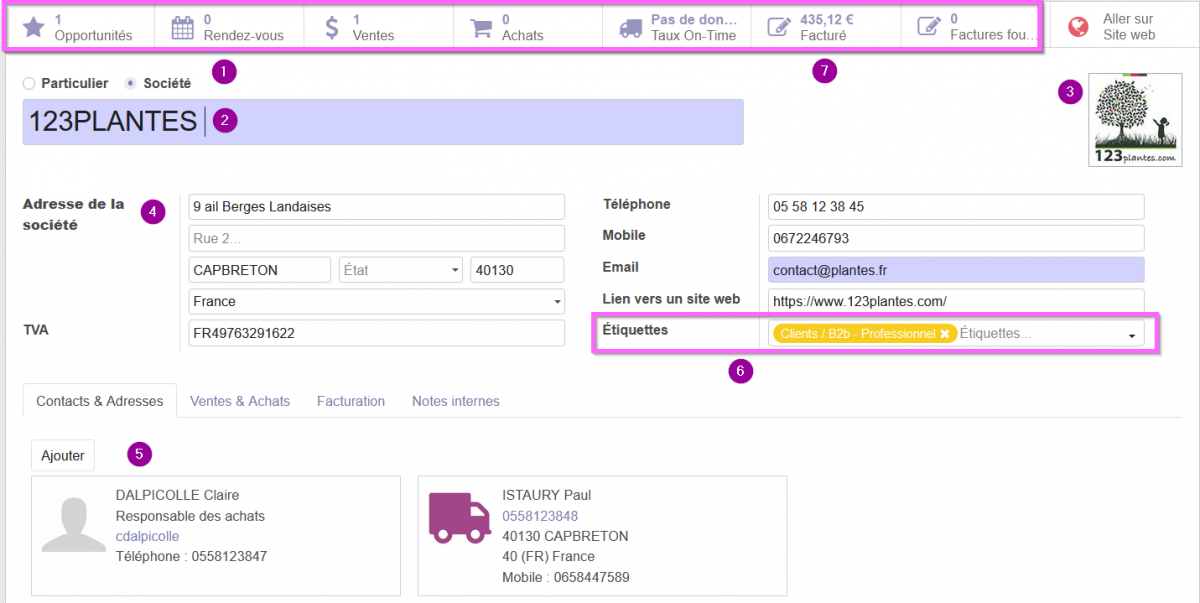
Task: Click the 40130 postal code field
Action: pyautogui.click(x=518, y=270)
